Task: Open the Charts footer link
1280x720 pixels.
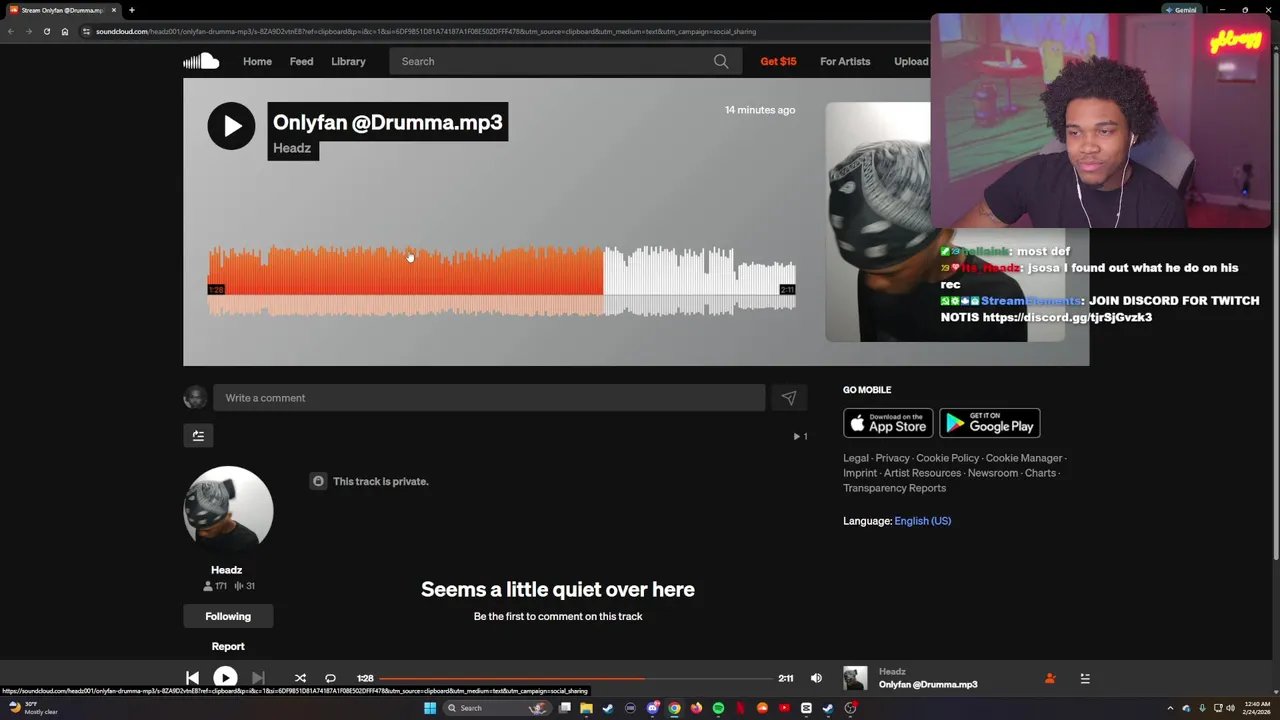Action: pyautogui.click(x=1040, y=473)
